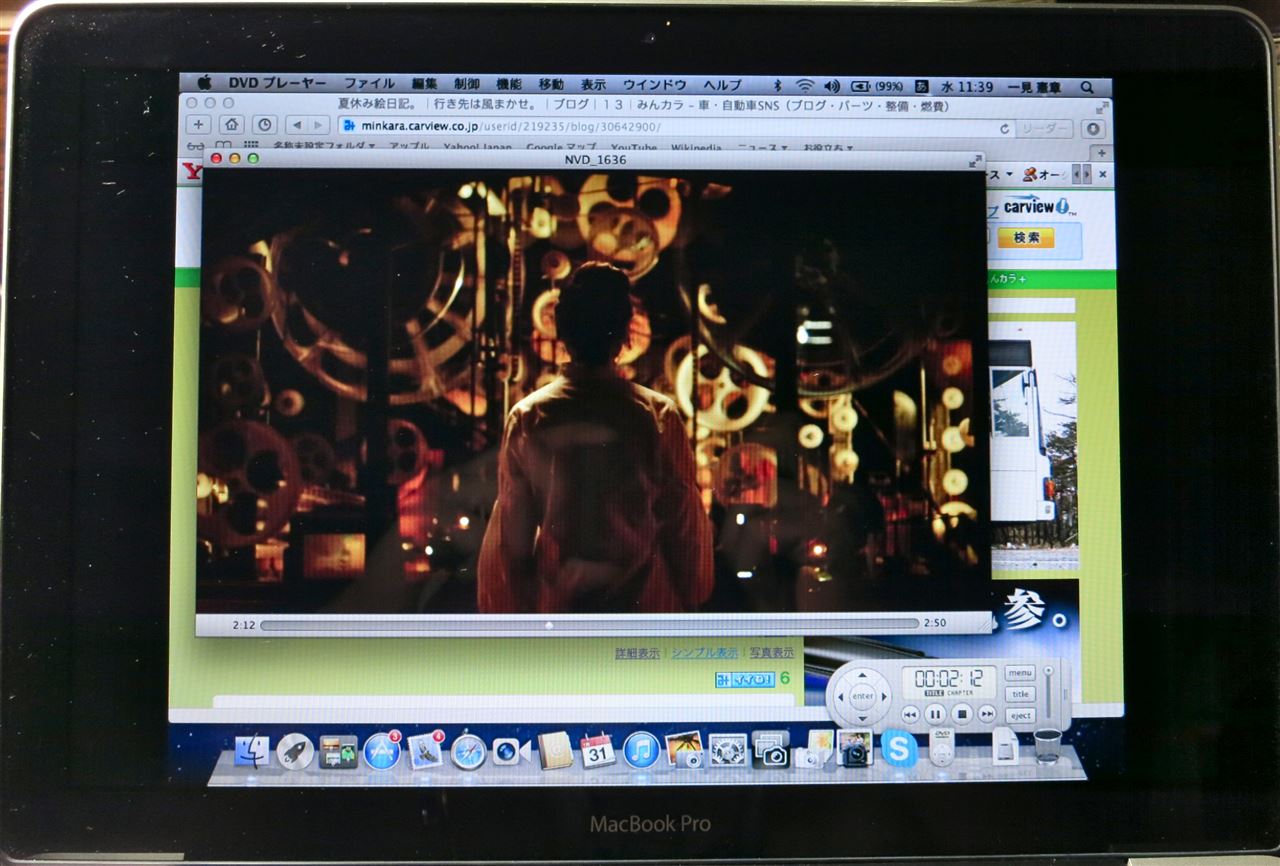Open iCal calendar from the Dock

point(598,750)
